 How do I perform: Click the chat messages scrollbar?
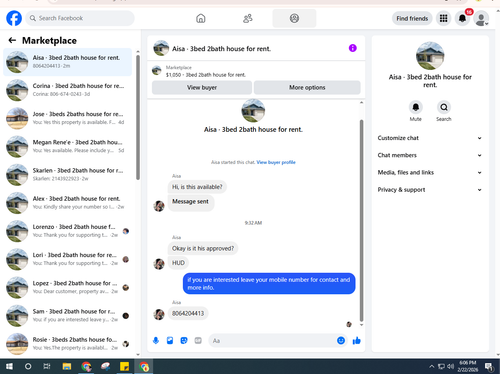click(x=361, y=220)
